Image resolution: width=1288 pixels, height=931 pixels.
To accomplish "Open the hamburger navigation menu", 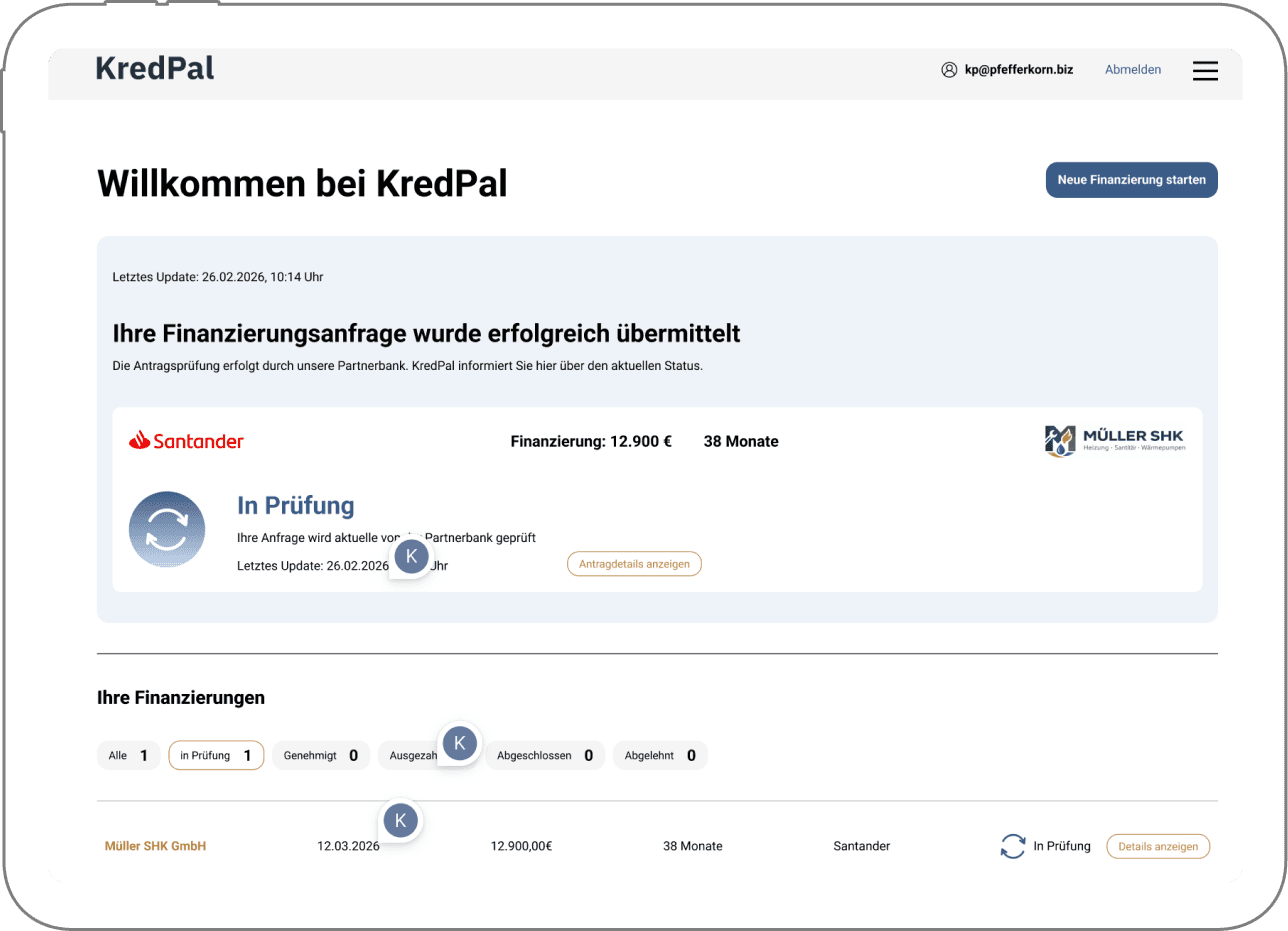I will (x=1205, y=71).
